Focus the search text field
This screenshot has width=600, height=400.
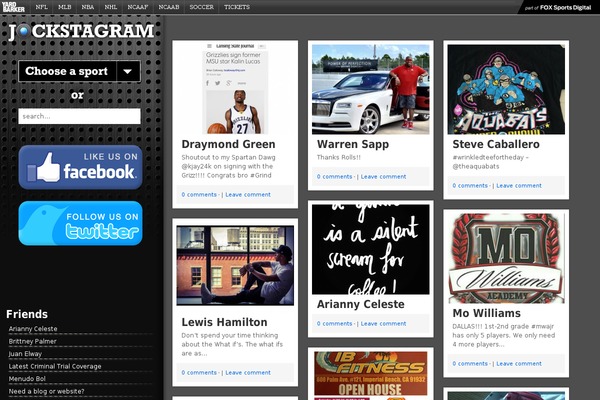click(x=80, y=116)
